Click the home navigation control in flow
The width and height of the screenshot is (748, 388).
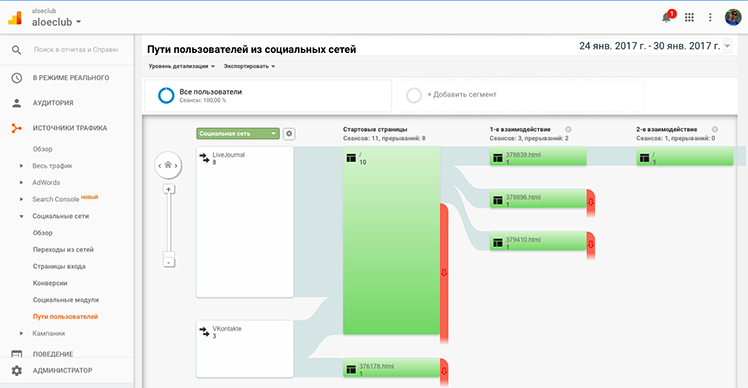168,166
